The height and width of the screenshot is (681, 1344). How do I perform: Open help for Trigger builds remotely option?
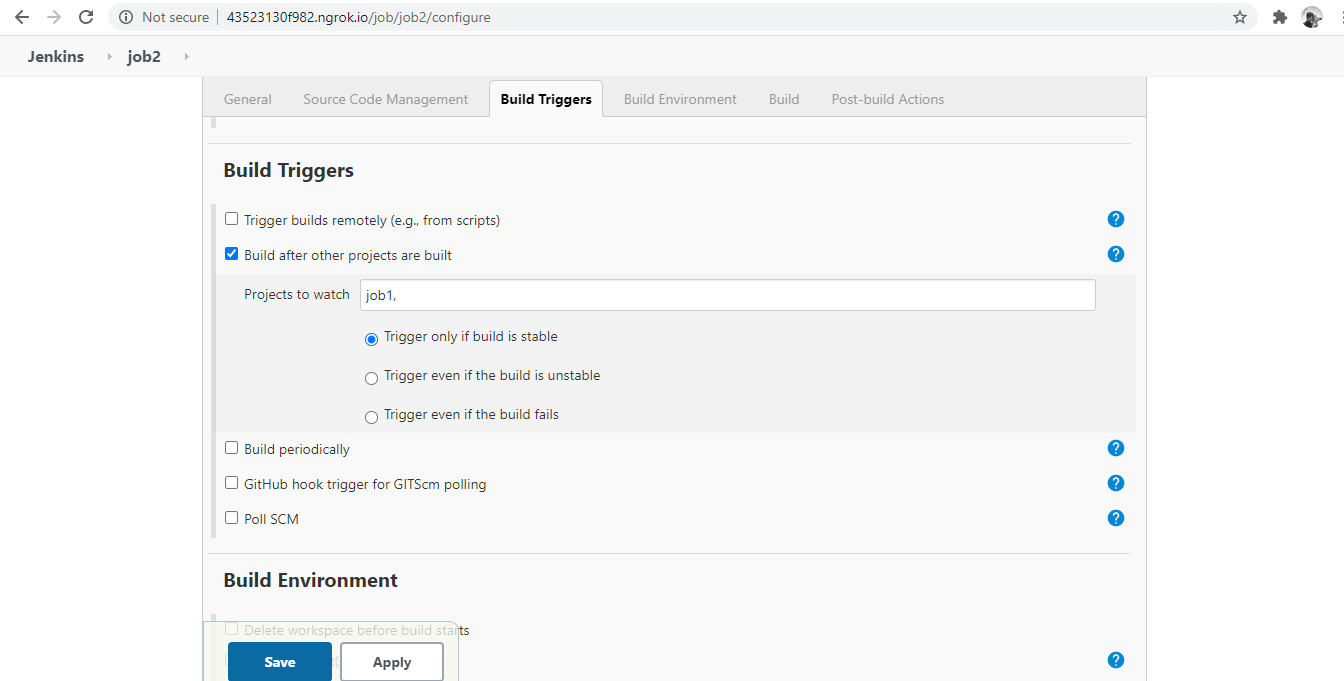[1115, 218]
